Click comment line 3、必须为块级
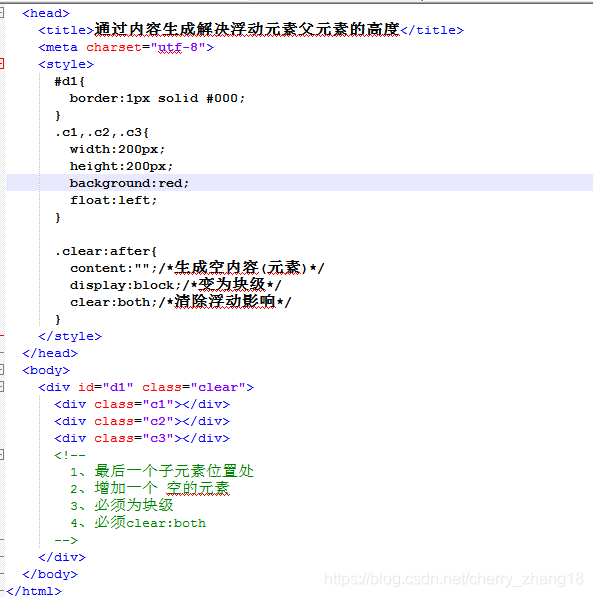This screenshot has width=593, height=597. pos(122,505)
